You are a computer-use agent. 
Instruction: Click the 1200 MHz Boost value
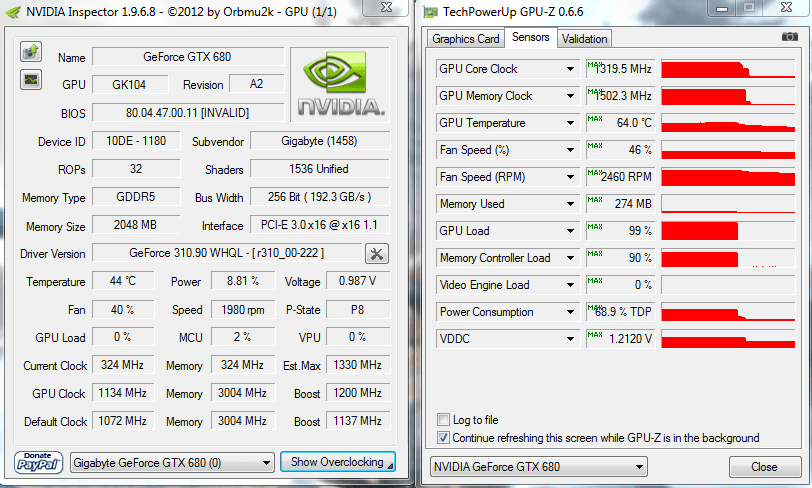pos(358,393)
